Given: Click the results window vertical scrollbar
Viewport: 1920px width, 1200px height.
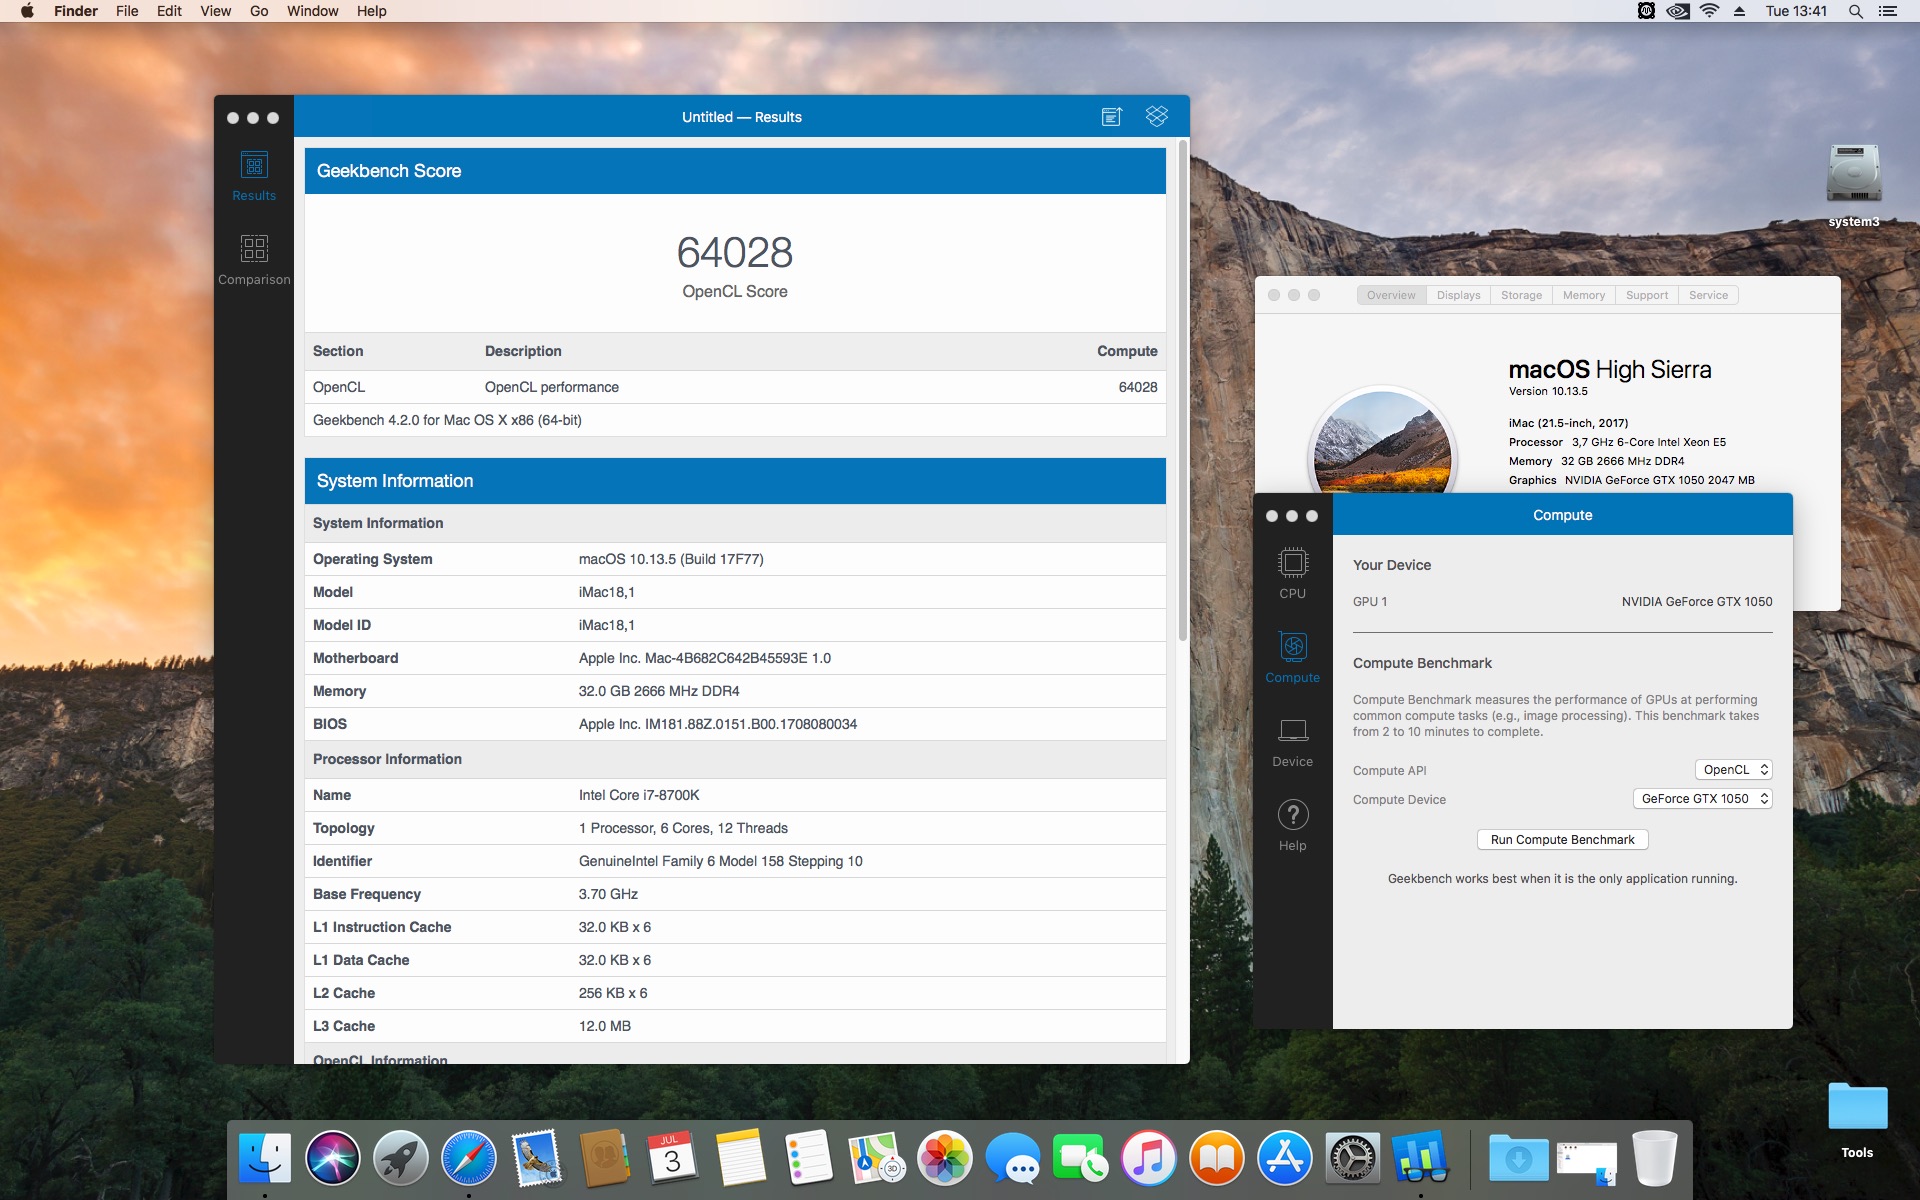Looking at the screenshot, I should click(x=1183, y=390).
